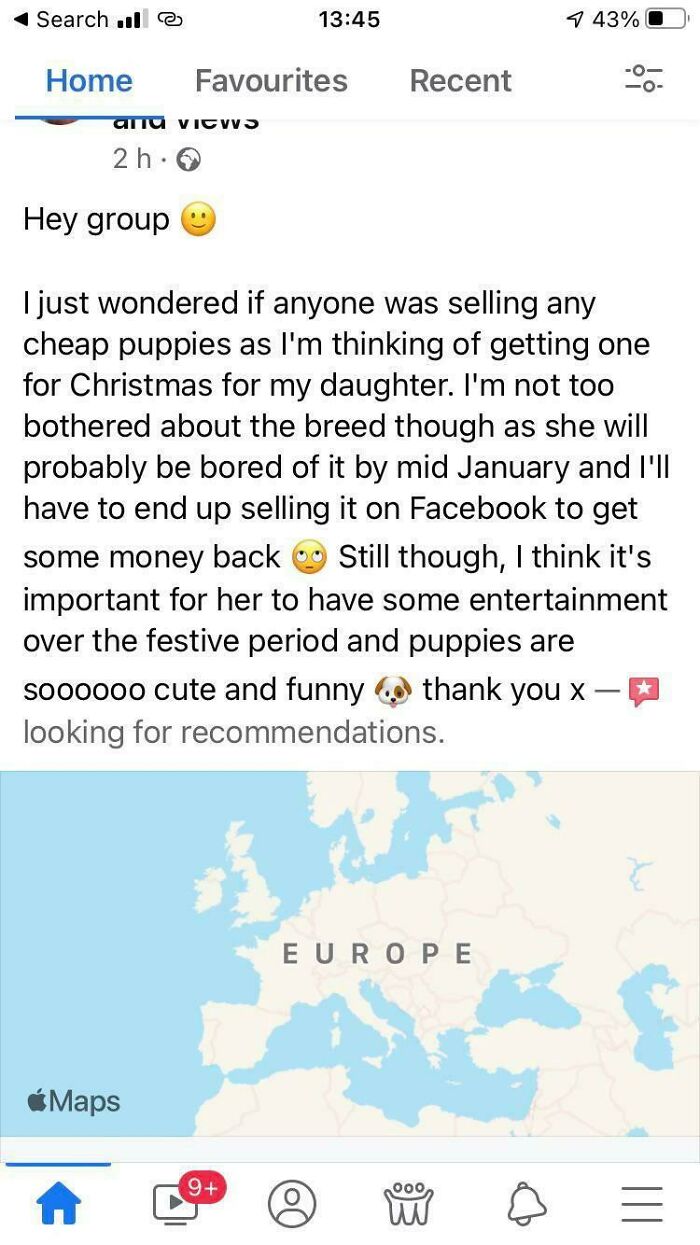Select the Video tab with 9+ badge

tap(176, 1204)
